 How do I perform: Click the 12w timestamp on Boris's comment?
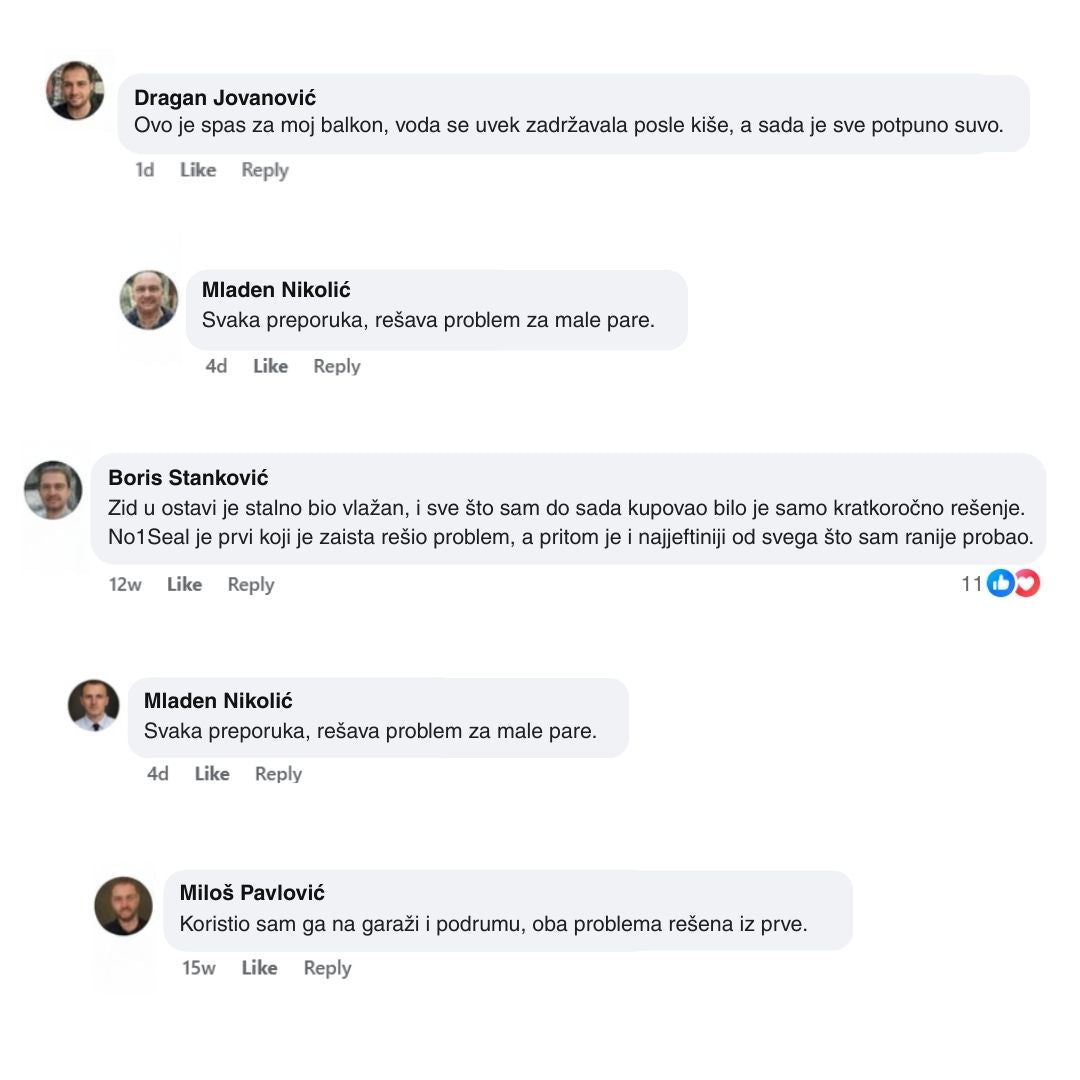tap(125, 584)
